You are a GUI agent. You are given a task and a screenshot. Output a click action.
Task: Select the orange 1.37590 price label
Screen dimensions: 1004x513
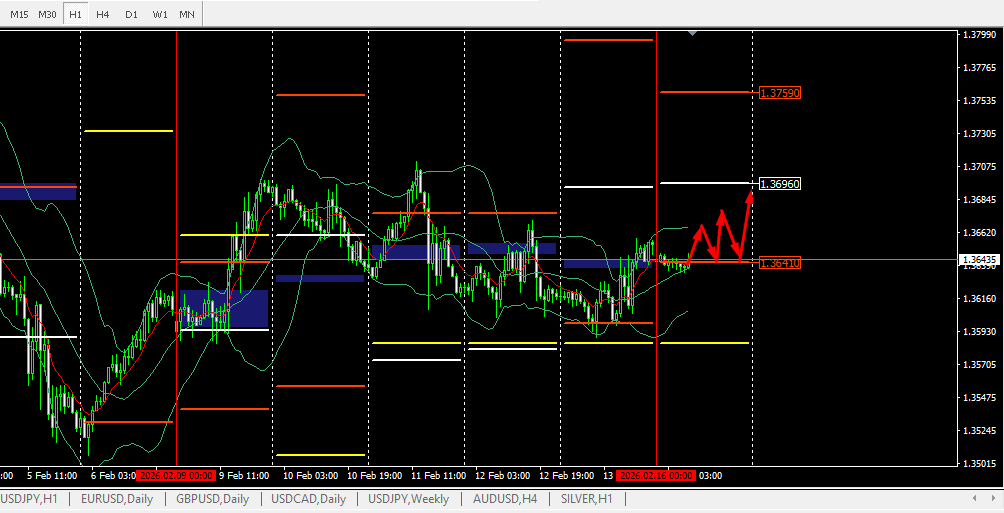click(780, 93)
